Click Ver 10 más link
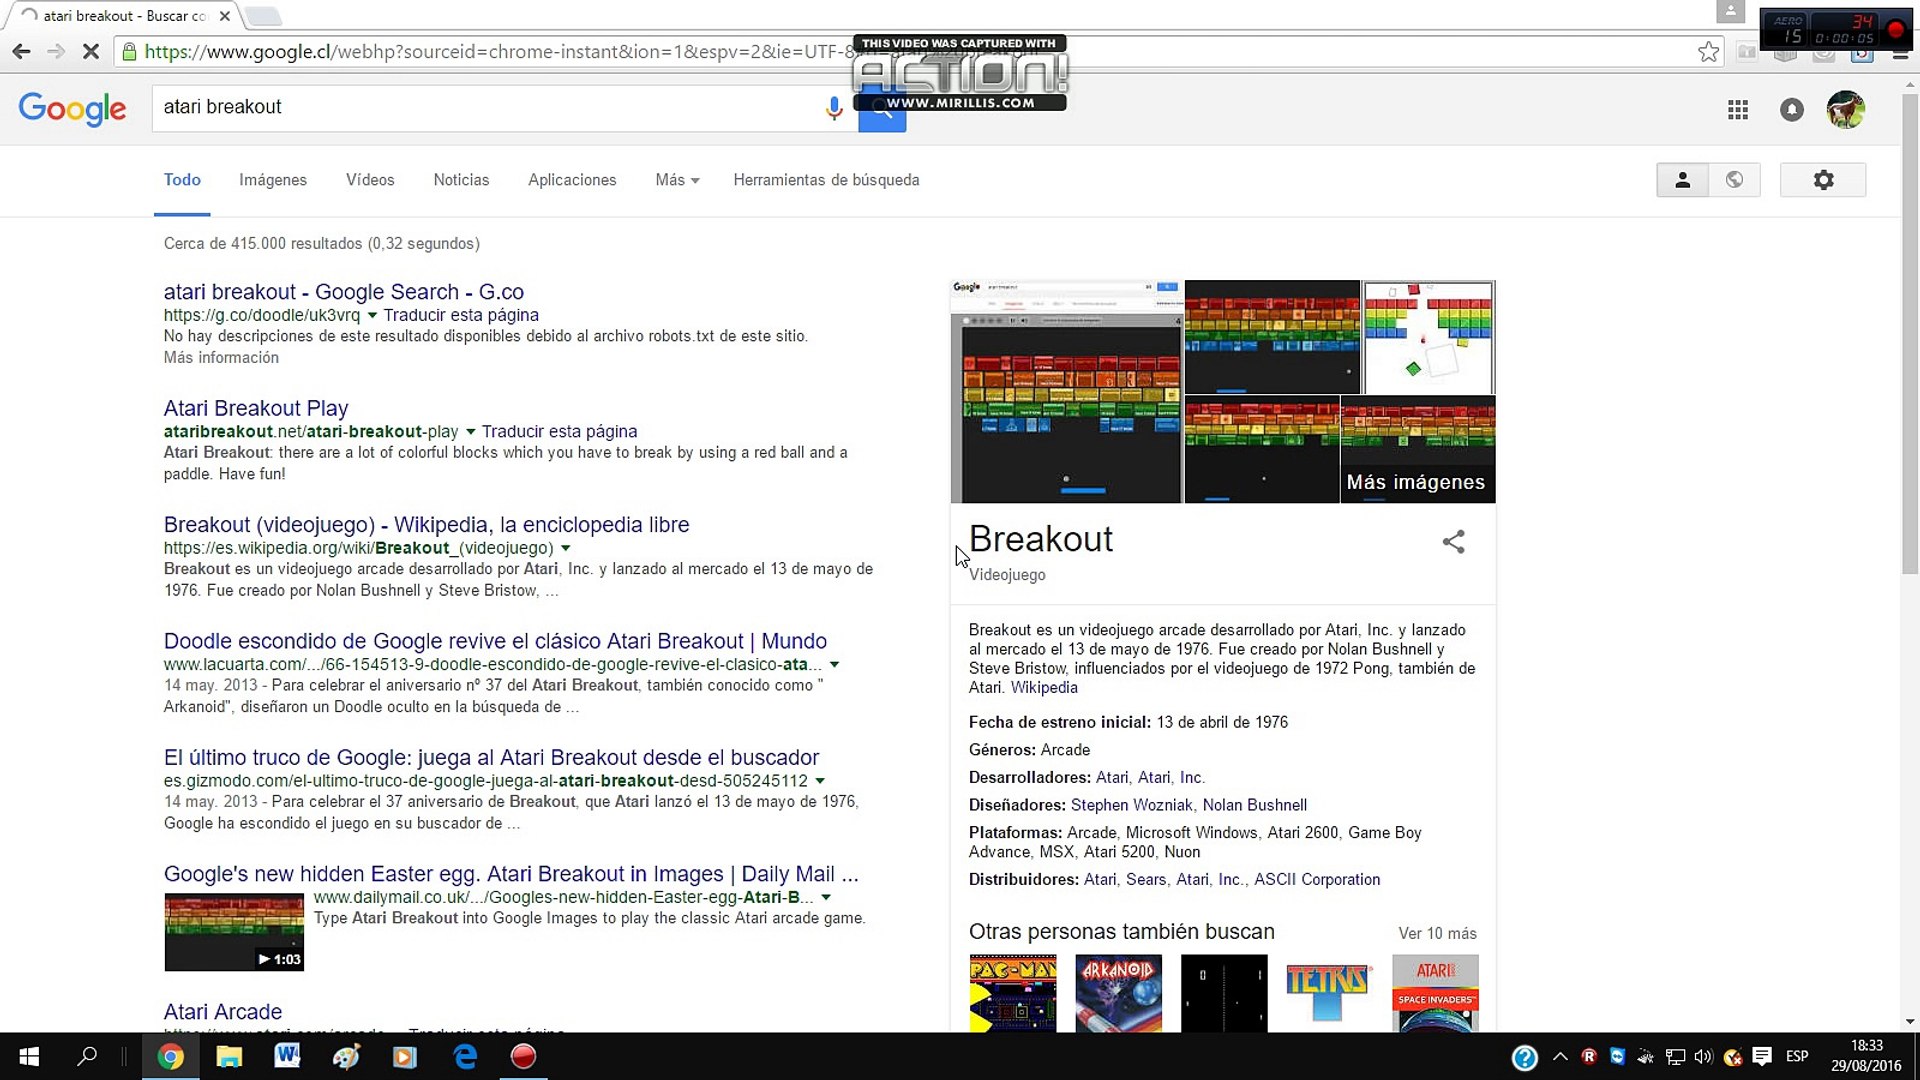This screenshot has height=1080, width=1920. point(1437,933)
